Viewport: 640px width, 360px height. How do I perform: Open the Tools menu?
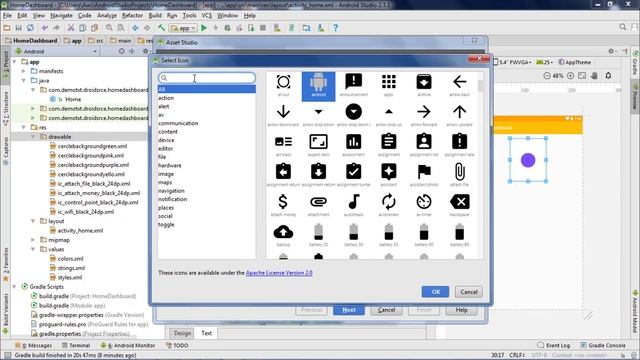click(x=189, y=16)
